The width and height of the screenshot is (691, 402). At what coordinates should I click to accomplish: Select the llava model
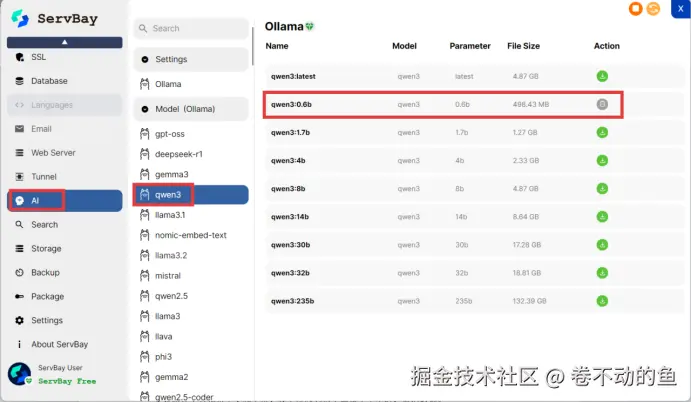(x=191, y=336)
